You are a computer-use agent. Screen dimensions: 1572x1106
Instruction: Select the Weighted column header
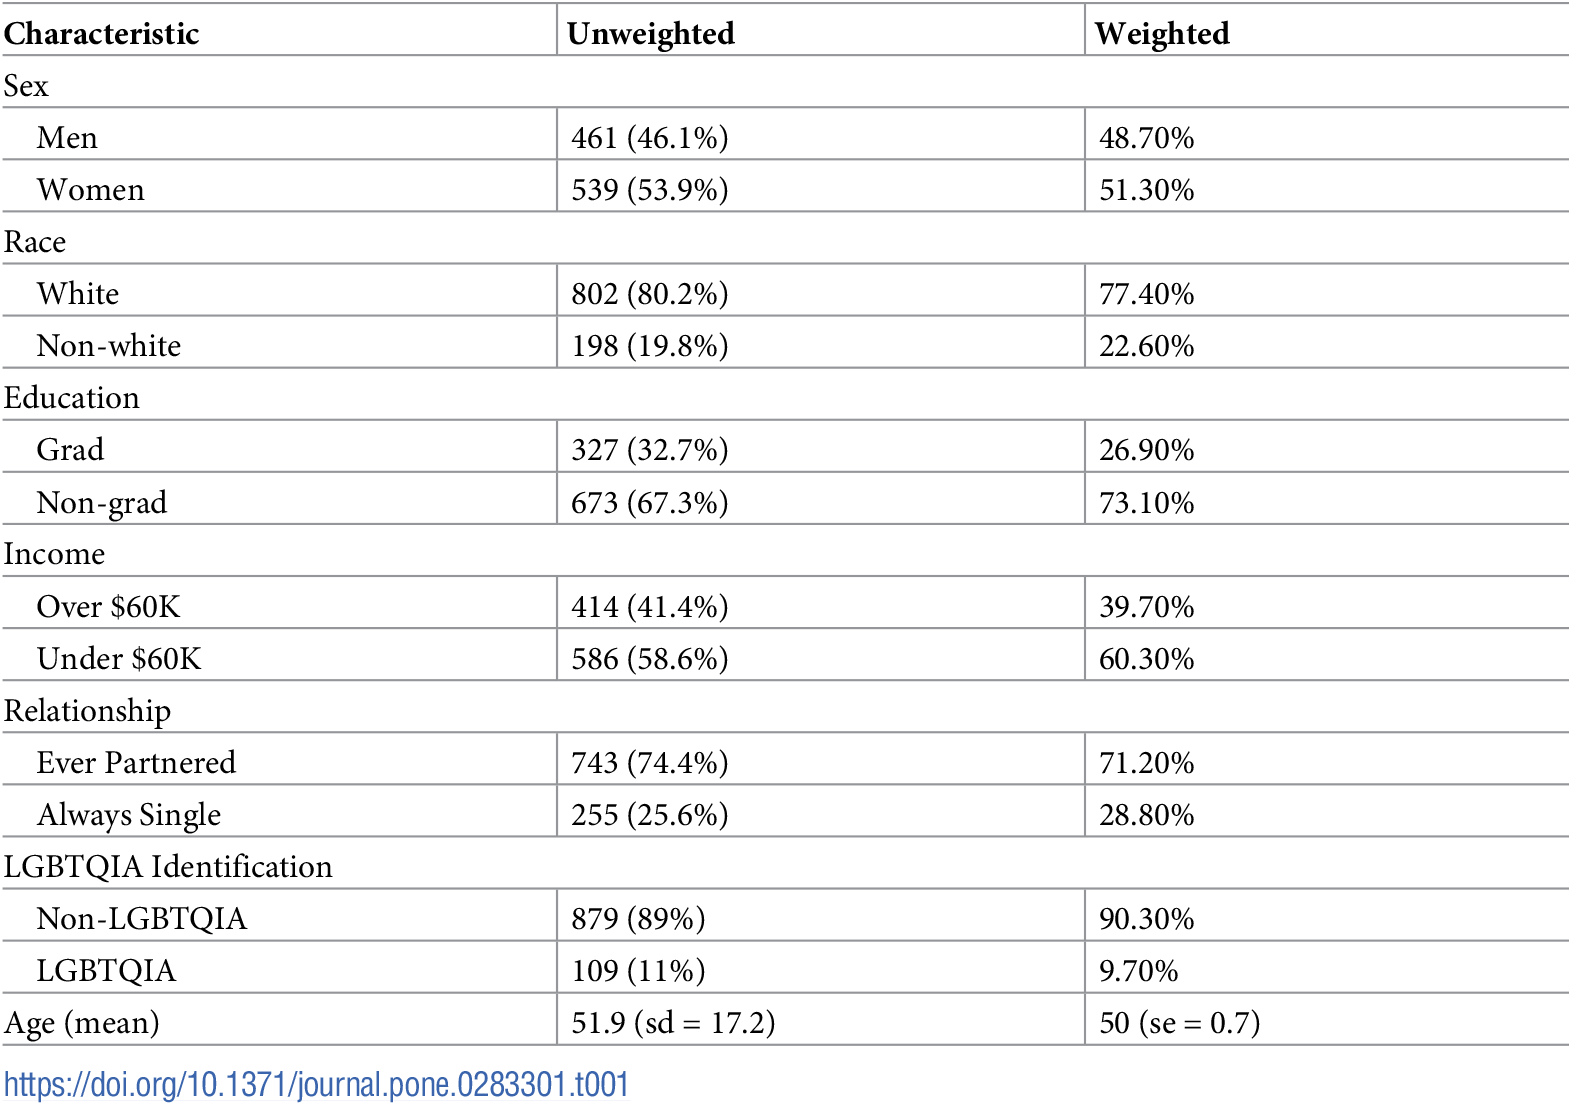pyautogui.click(x=1162, y=34)
